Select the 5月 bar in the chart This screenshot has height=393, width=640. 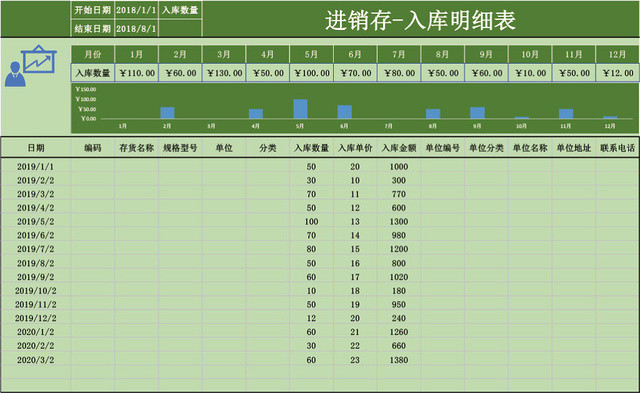(300, 109)
